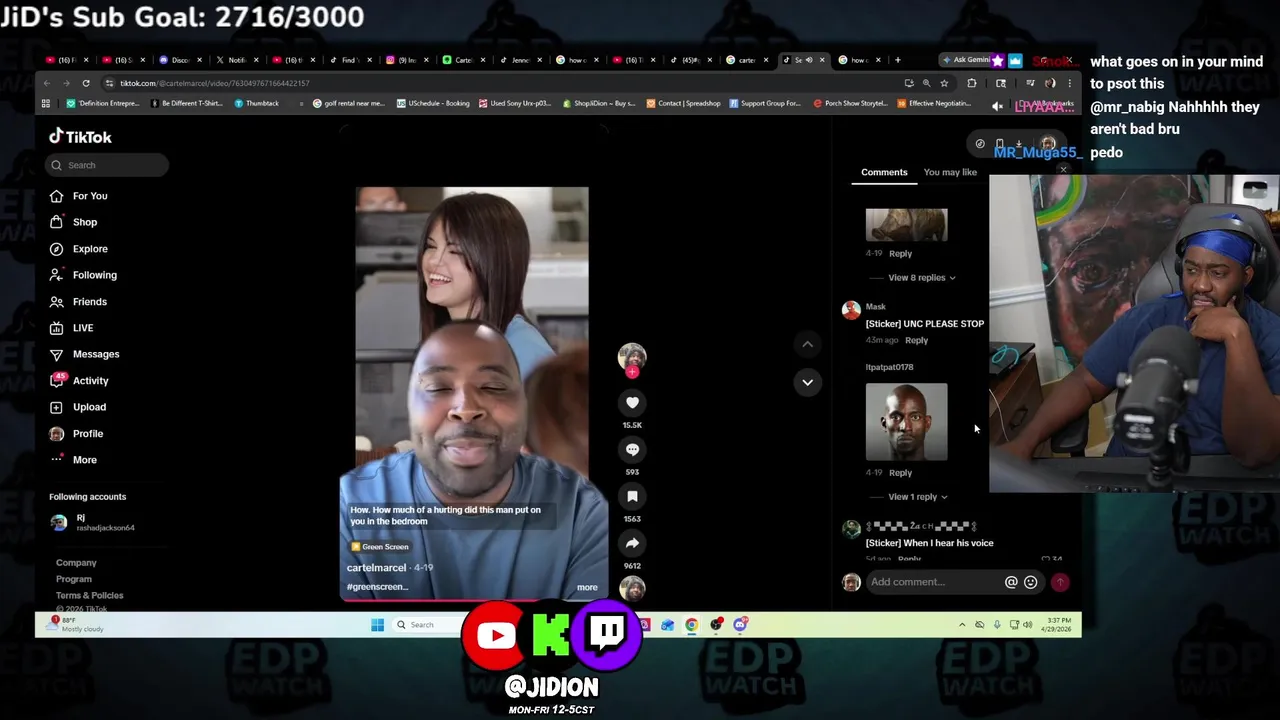The height and width of the screenshot is (720, 1280).
Task: Share the video with the arrow icon
Action: click(632, 543)
